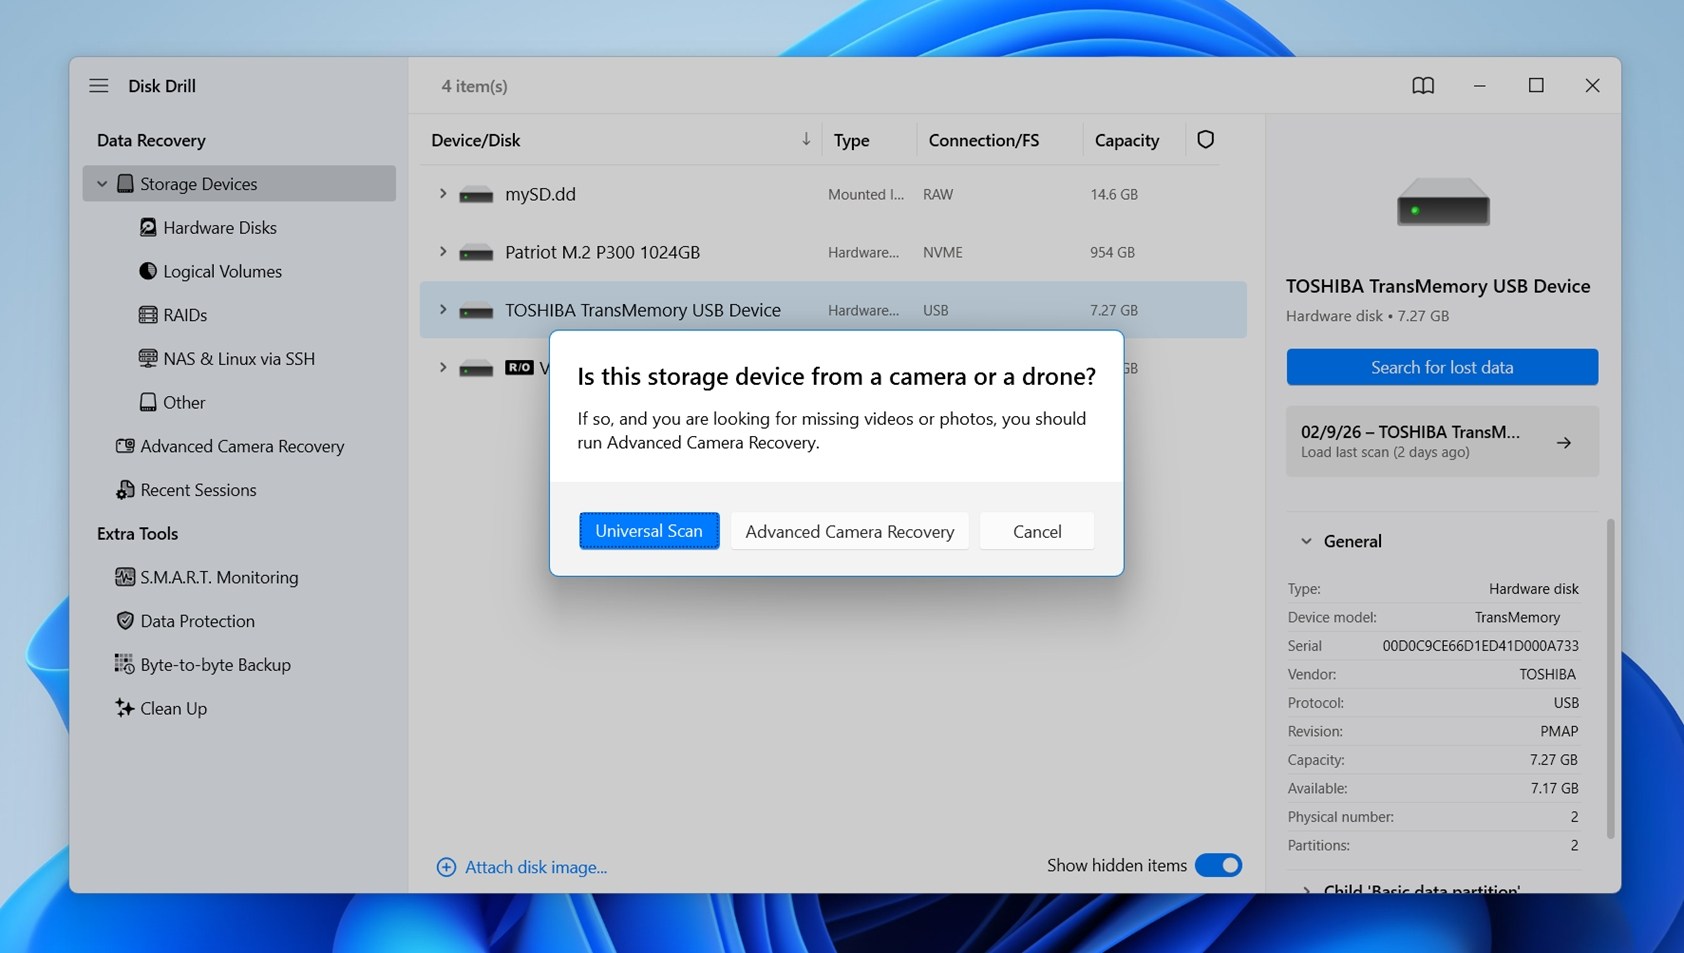1684x953 pixels.
Task: Click the shield protection column icon
Action: click(x=1205, y=140)
